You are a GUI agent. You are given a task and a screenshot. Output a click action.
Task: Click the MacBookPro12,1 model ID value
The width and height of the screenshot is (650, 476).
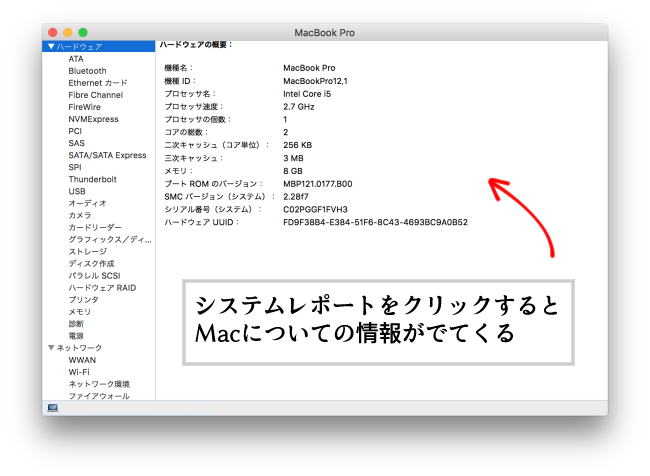pos(315,81)
